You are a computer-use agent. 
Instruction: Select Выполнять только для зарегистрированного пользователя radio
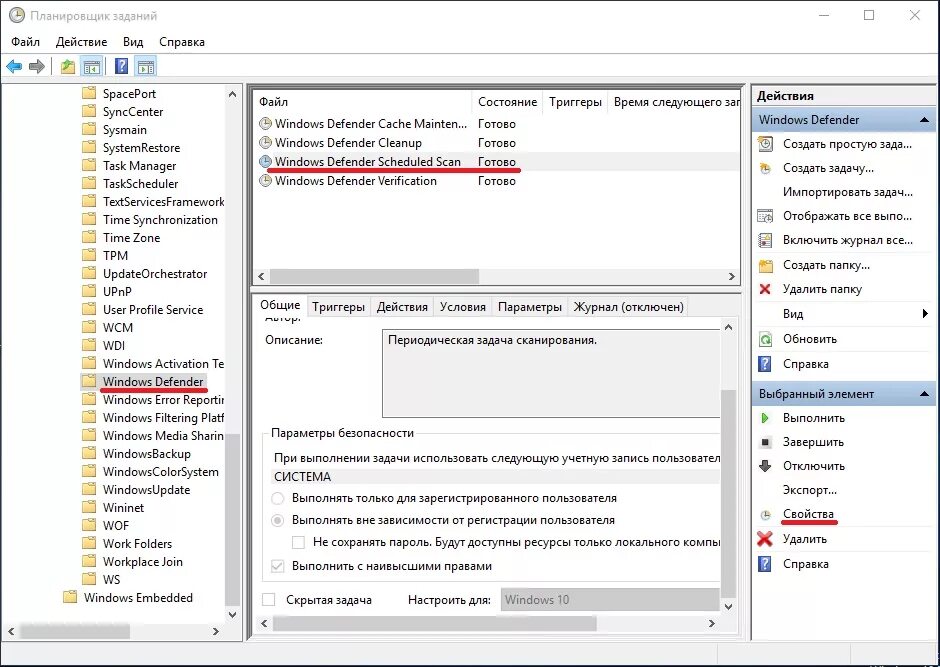click(x=278, y=498)
